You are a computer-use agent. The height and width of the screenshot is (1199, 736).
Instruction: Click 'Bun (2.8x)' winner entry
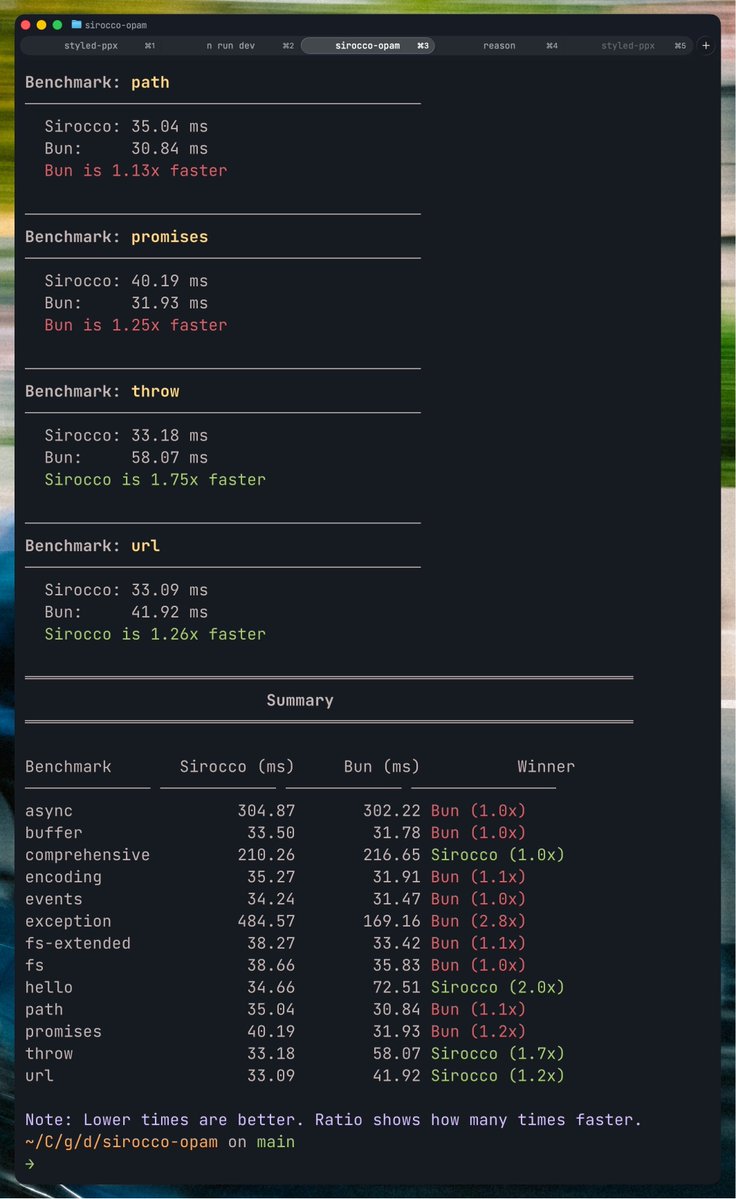[x=478, y=921]
